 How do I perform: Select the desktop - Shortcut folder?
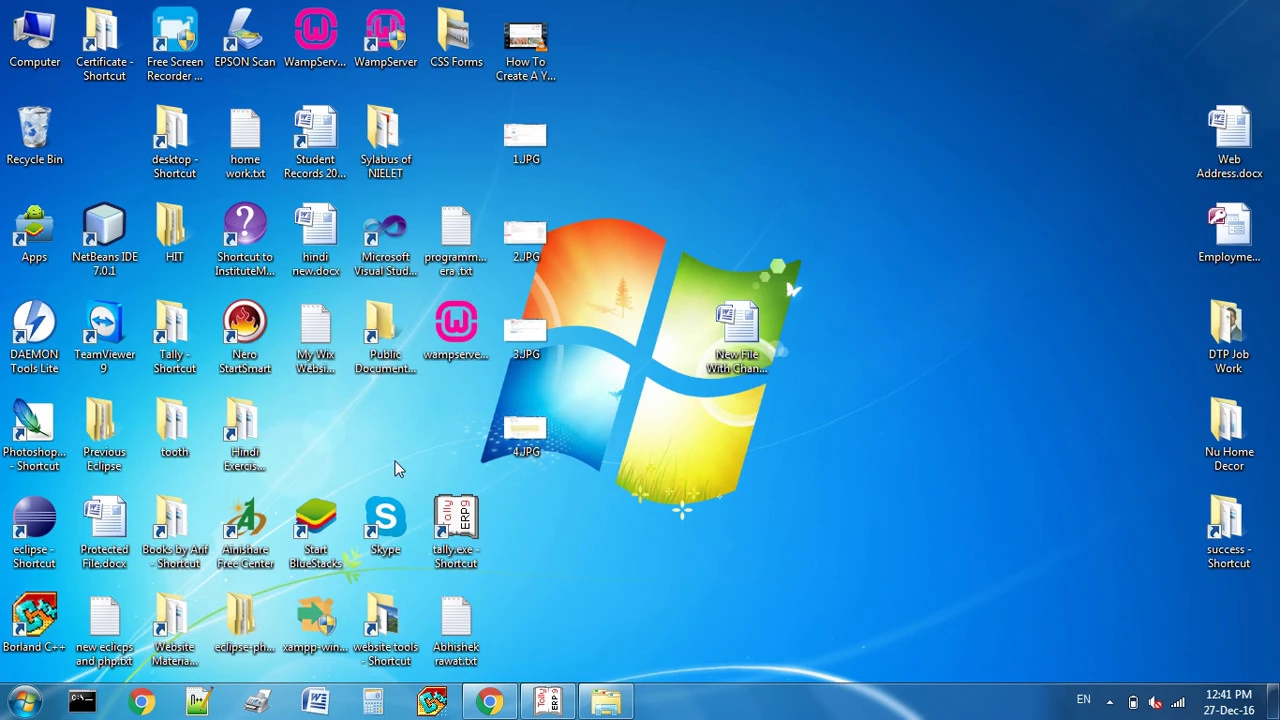click(x=175, y=143)
